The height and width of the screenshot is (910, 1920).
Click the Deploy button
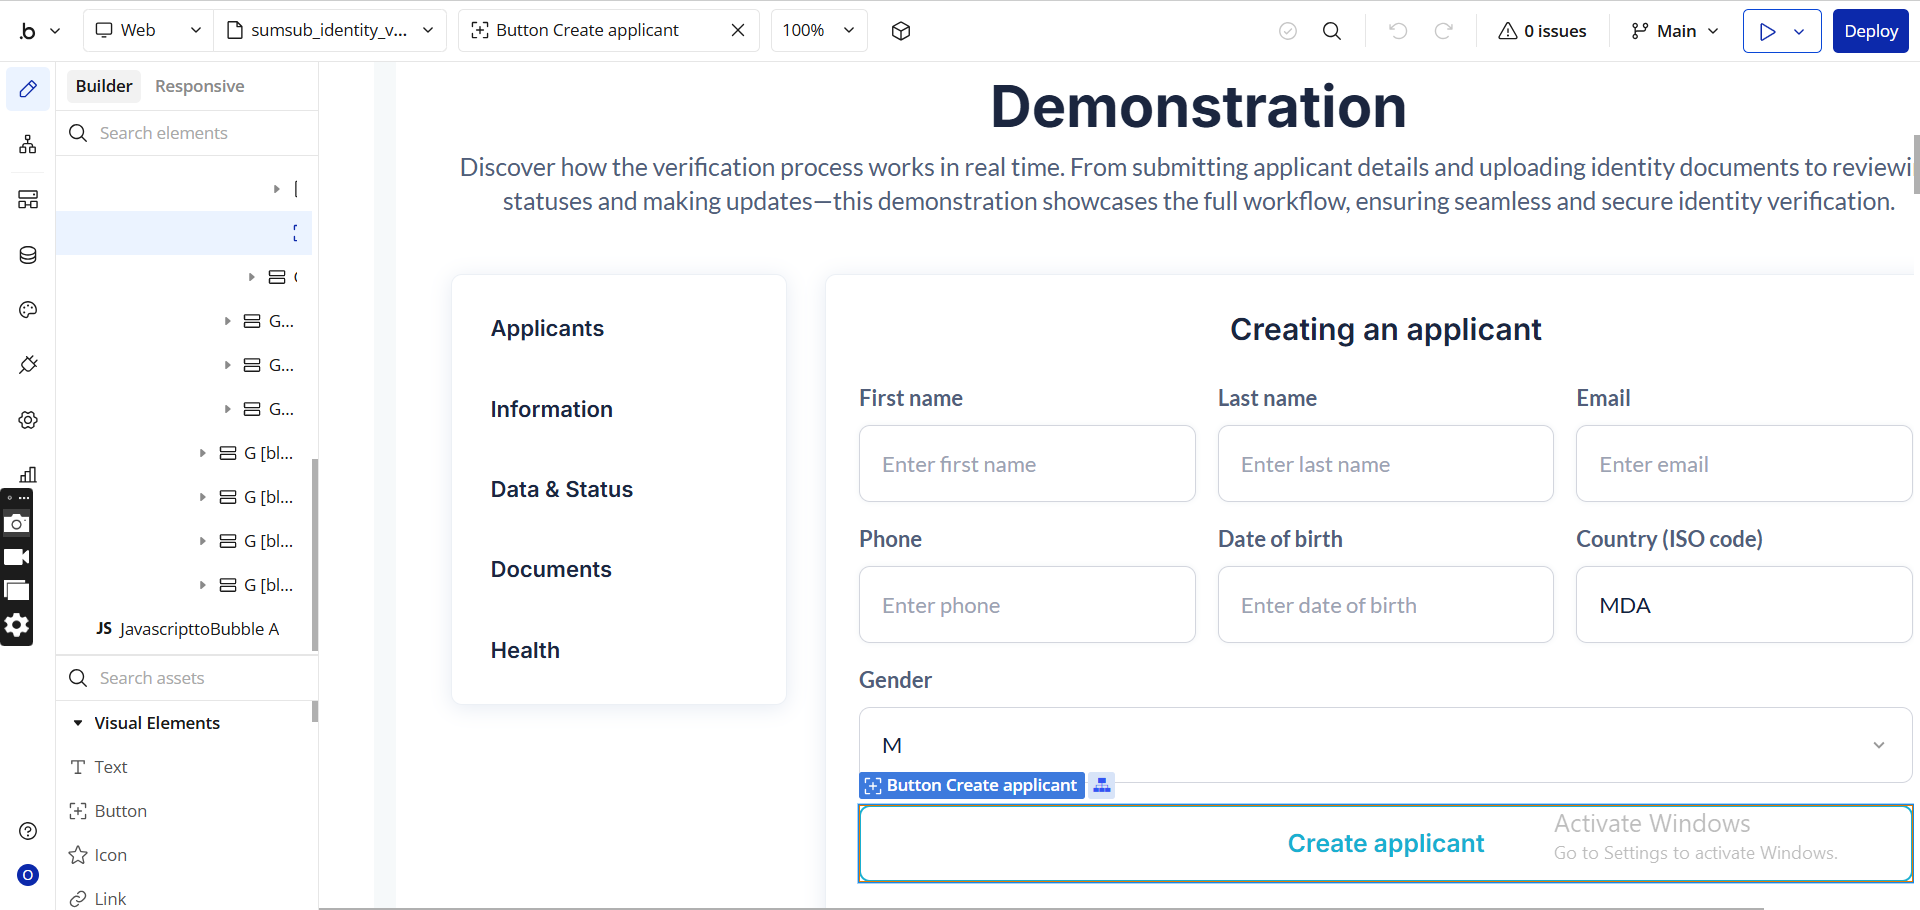(1870, 31)
